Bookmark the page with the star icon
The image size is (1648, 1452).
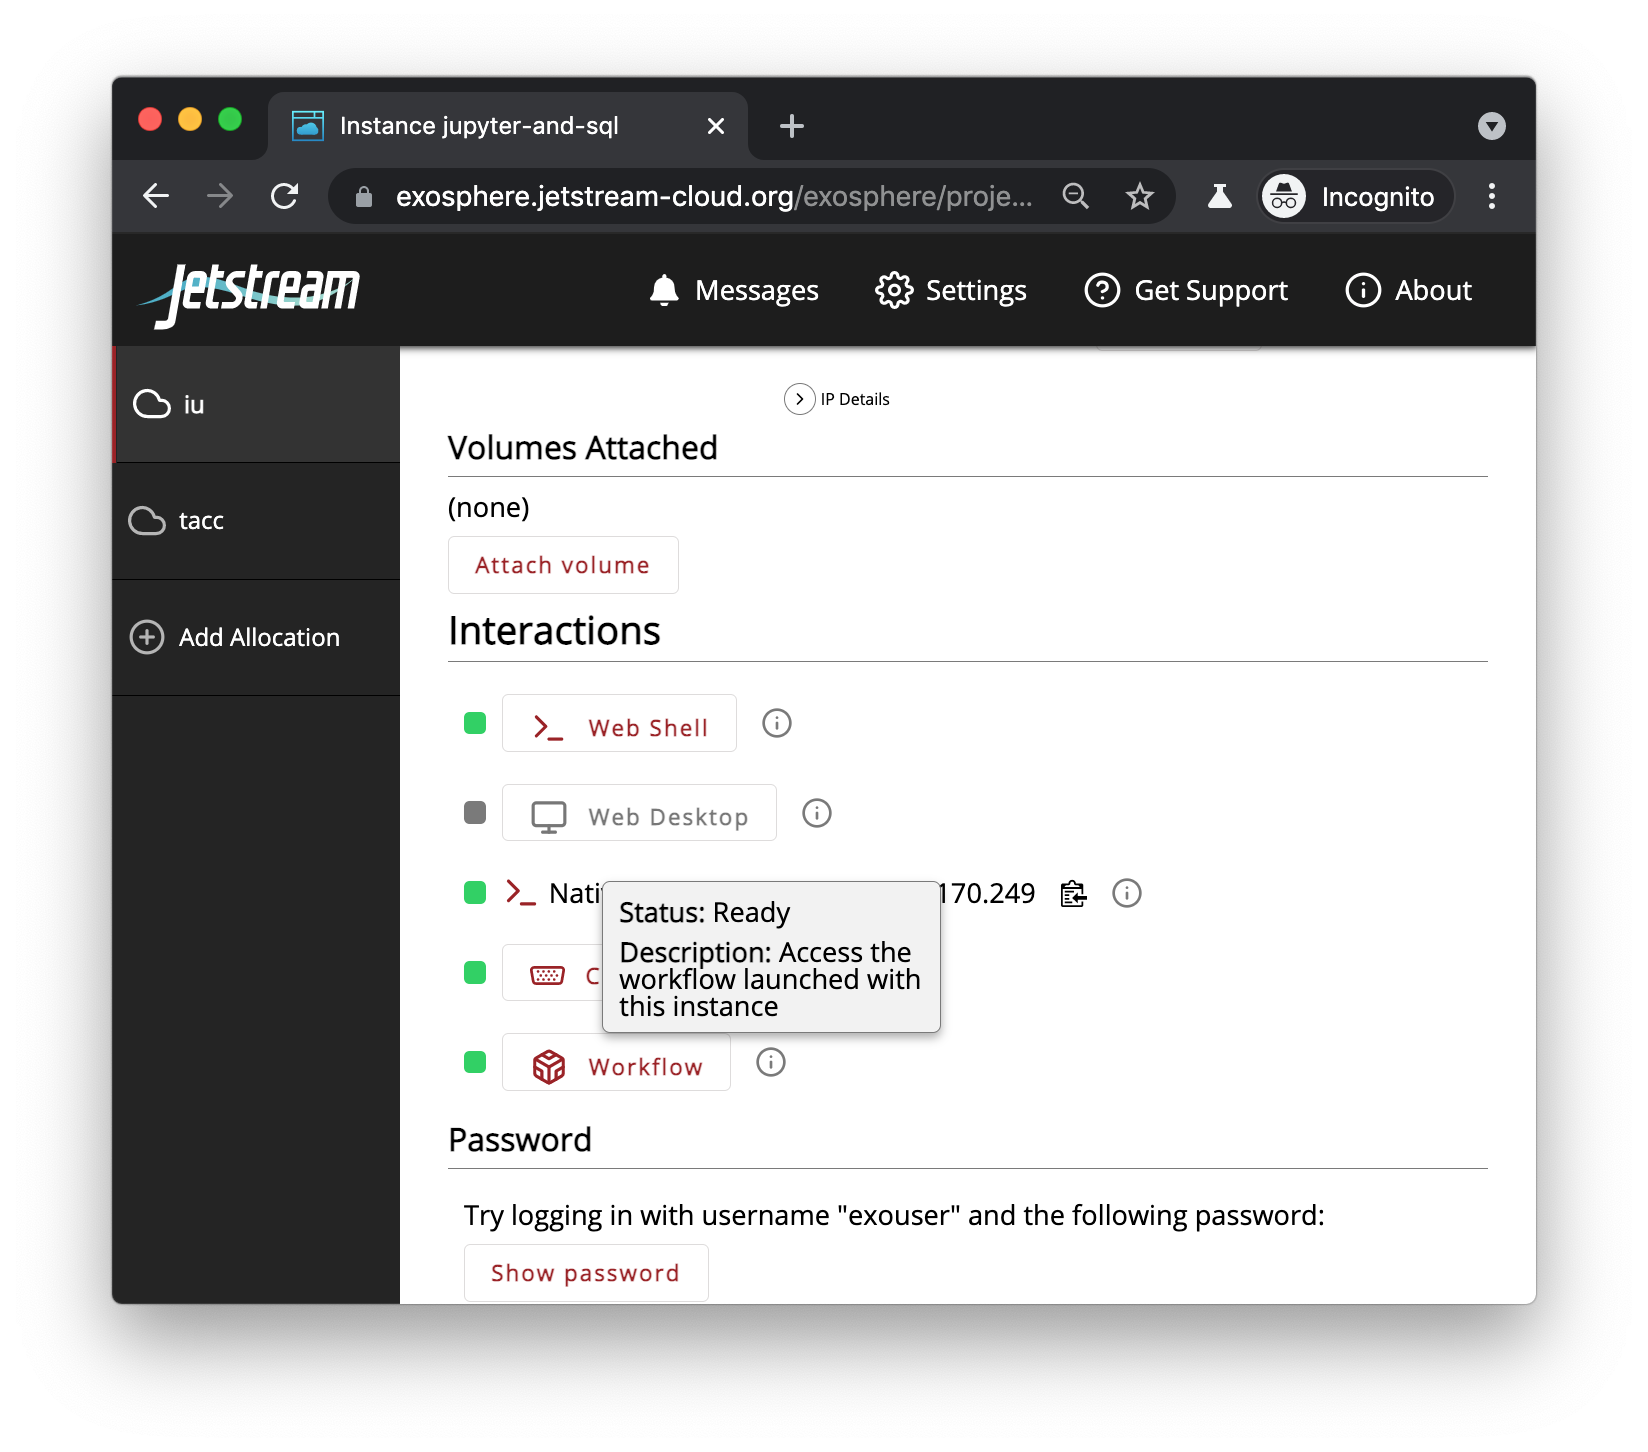(x=1139, y=196)
